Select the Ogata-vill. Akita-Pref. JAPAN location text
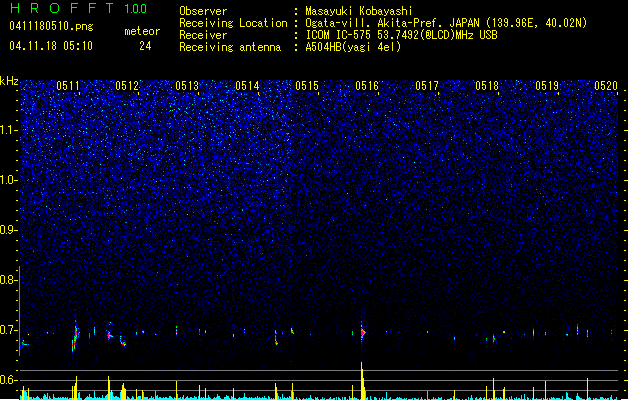629x400 pixels. 446,23
